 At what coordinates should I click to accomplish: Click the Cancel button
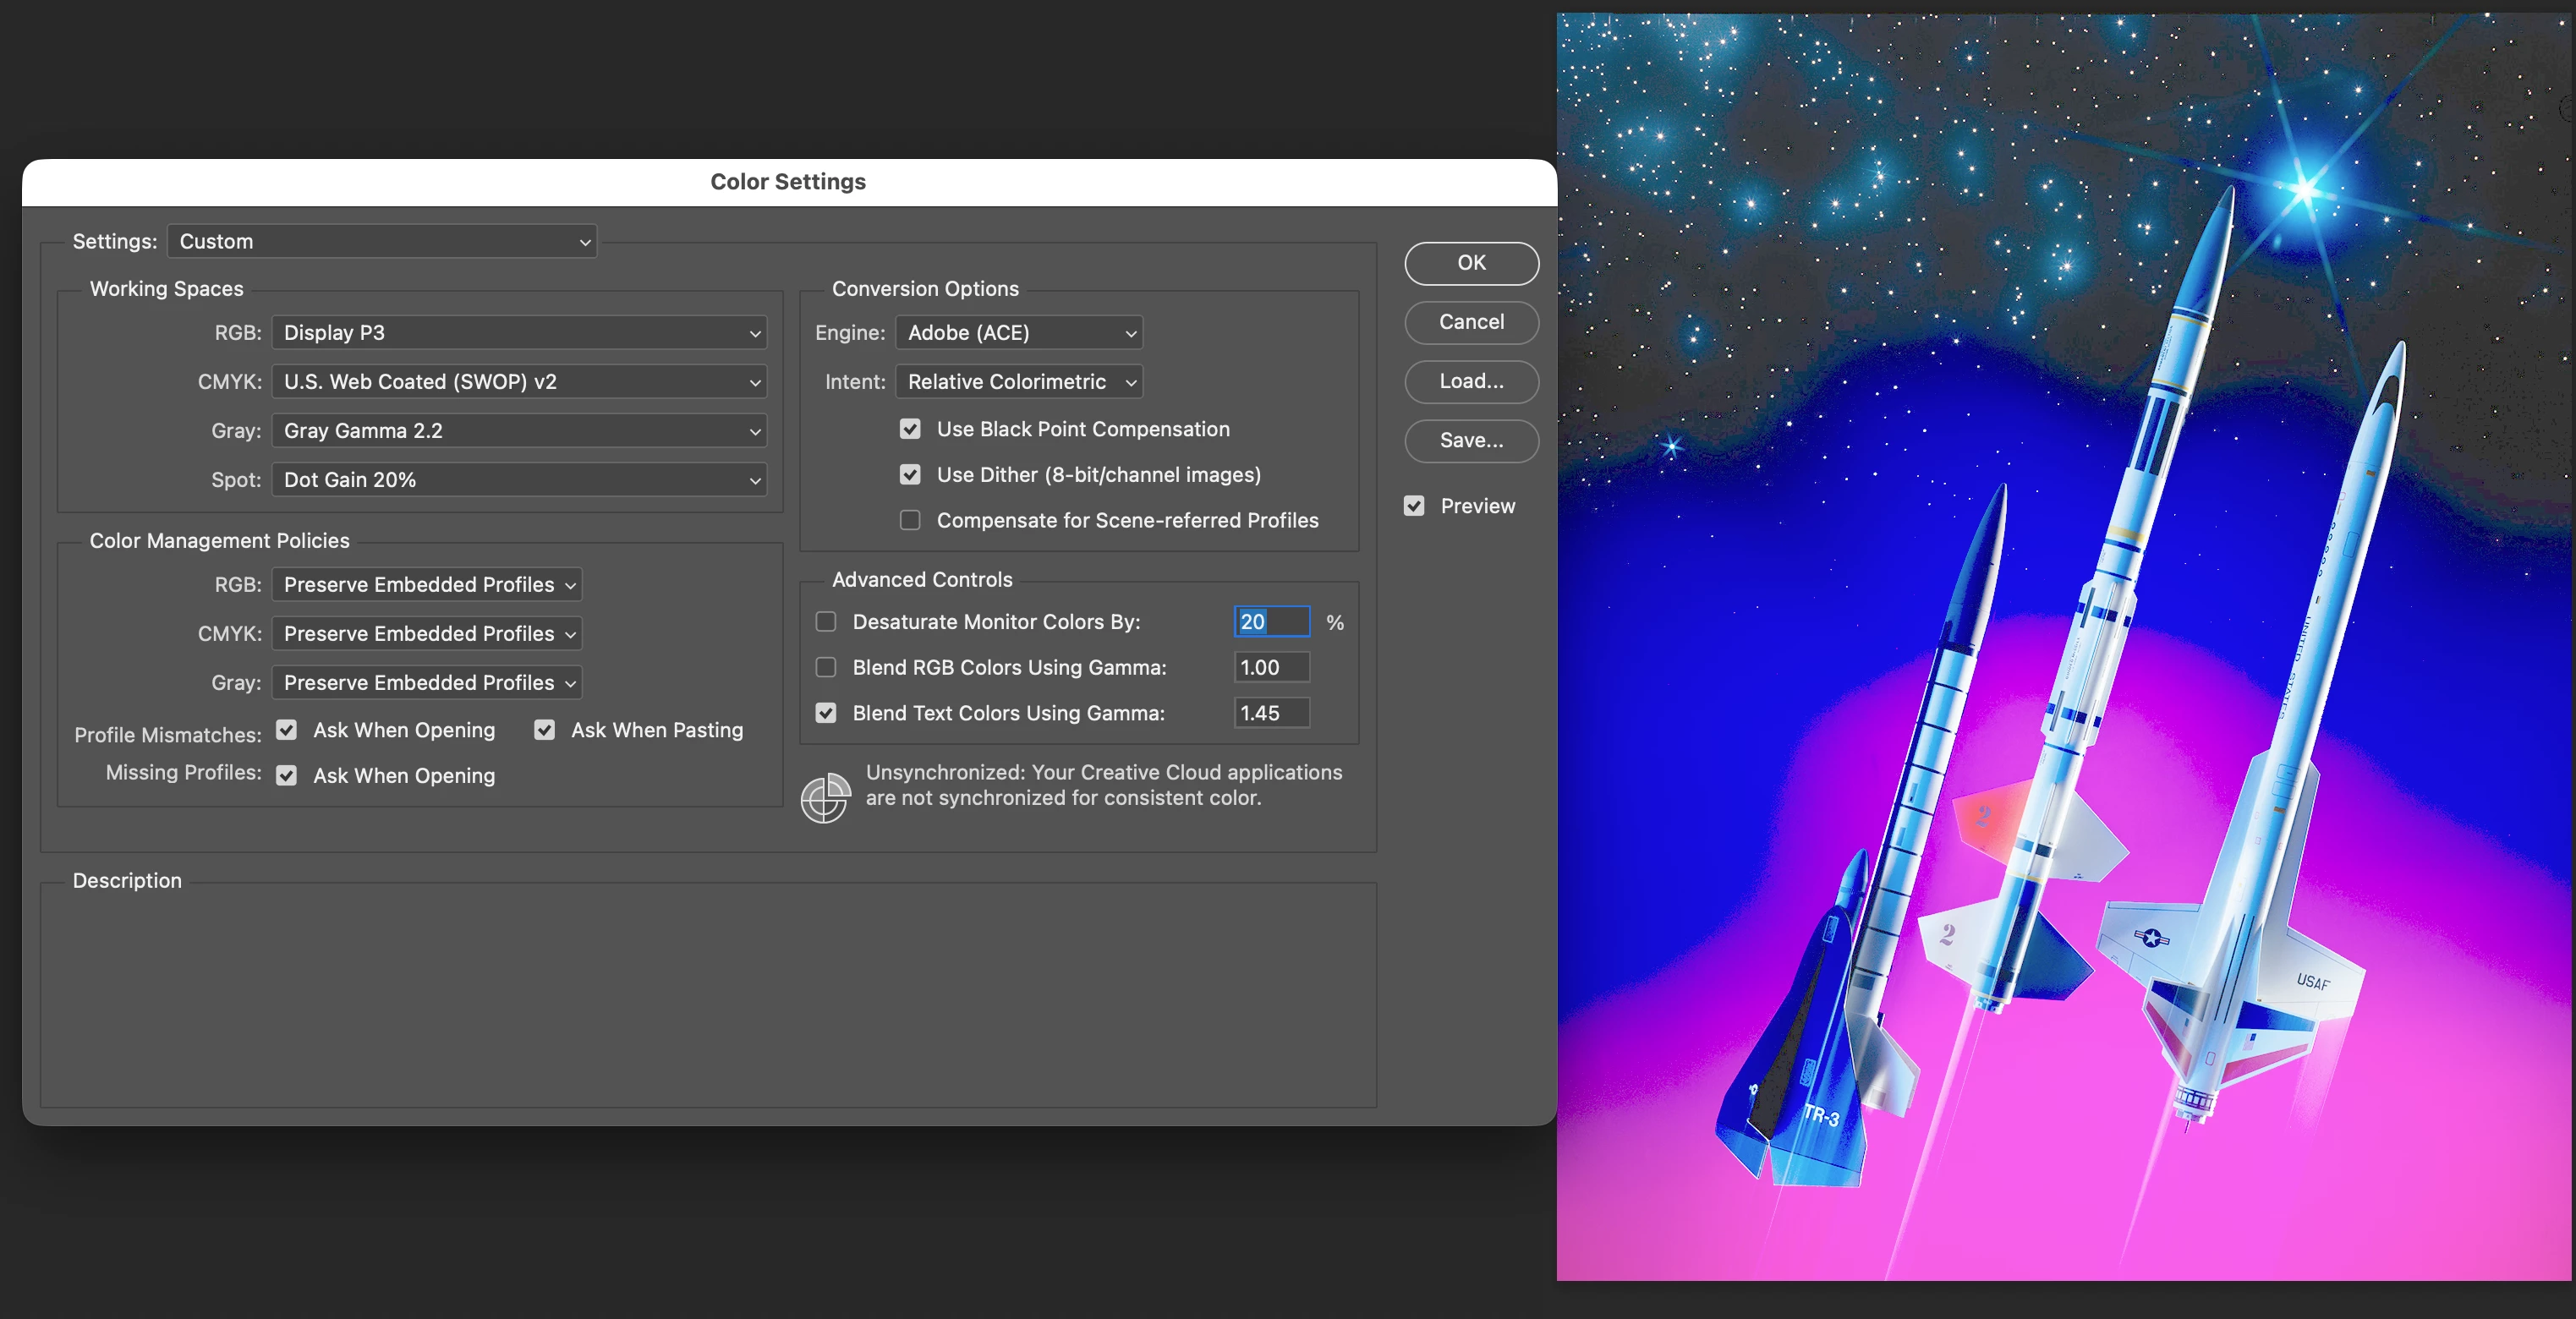[1471, 322]
